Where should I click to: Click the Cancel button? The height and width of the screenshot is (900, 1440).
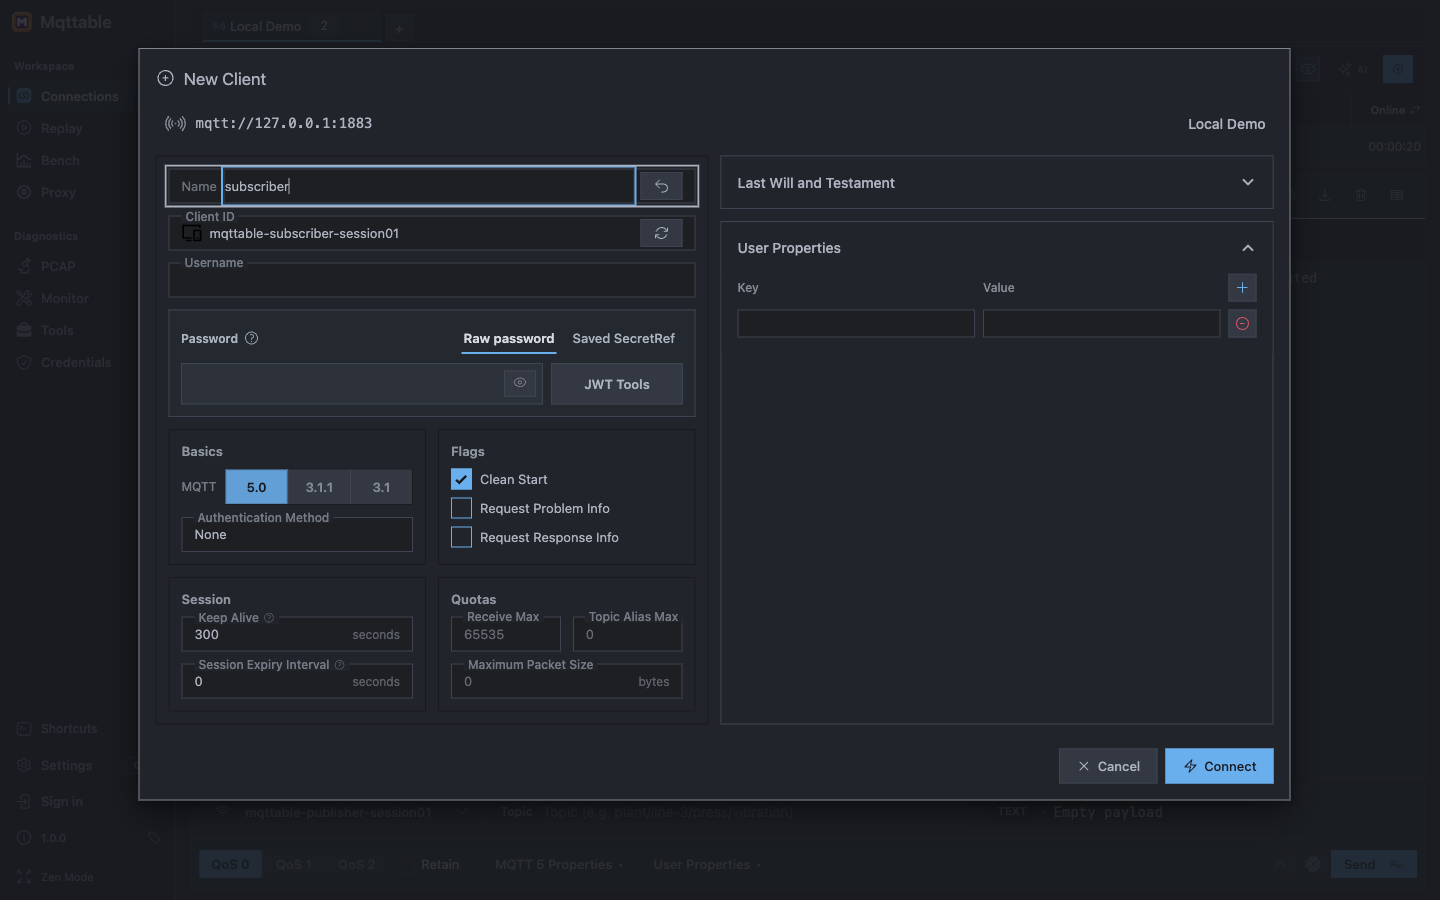[1108, 766]
